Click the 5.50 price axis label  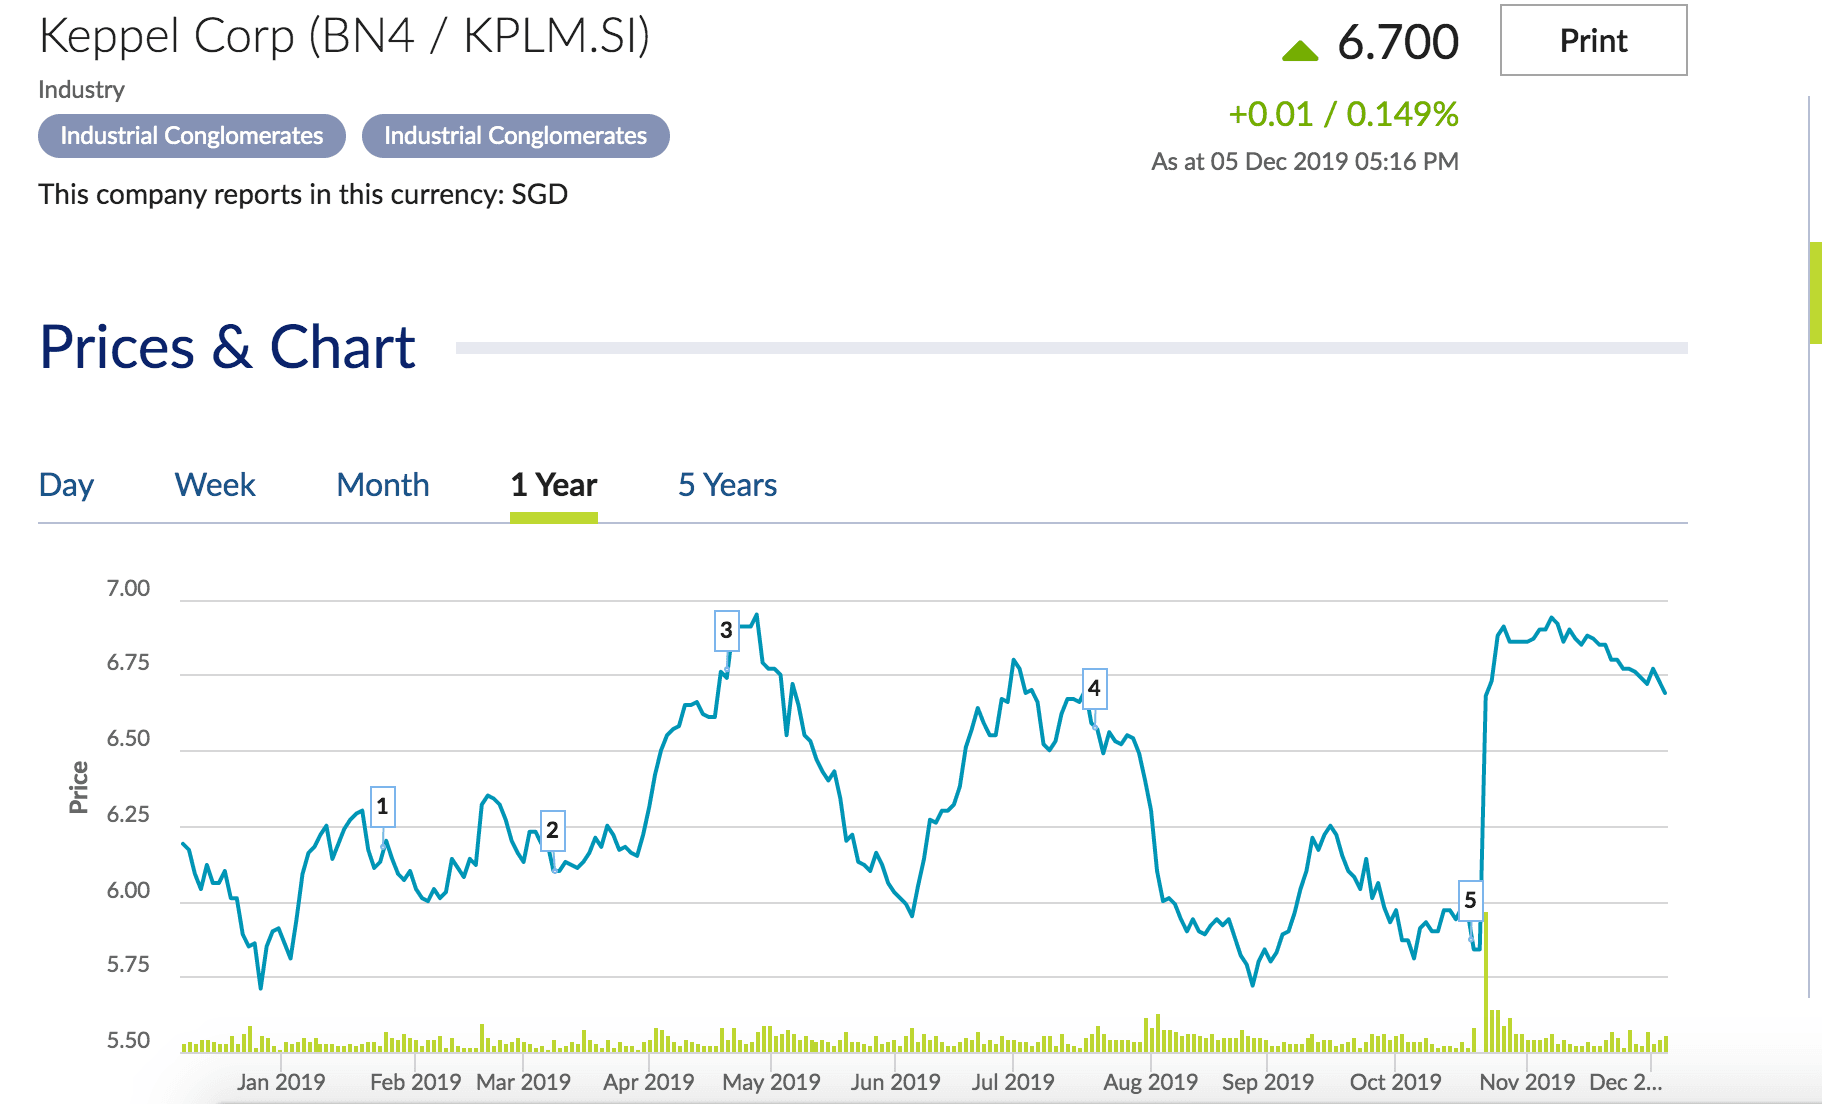click(x=128, y=1040)
